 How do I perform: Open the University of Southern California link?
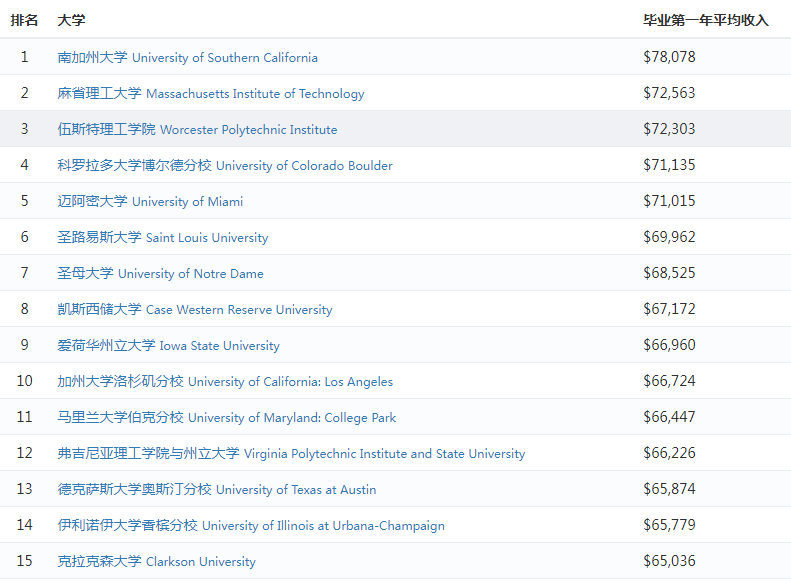coord(187,58)
